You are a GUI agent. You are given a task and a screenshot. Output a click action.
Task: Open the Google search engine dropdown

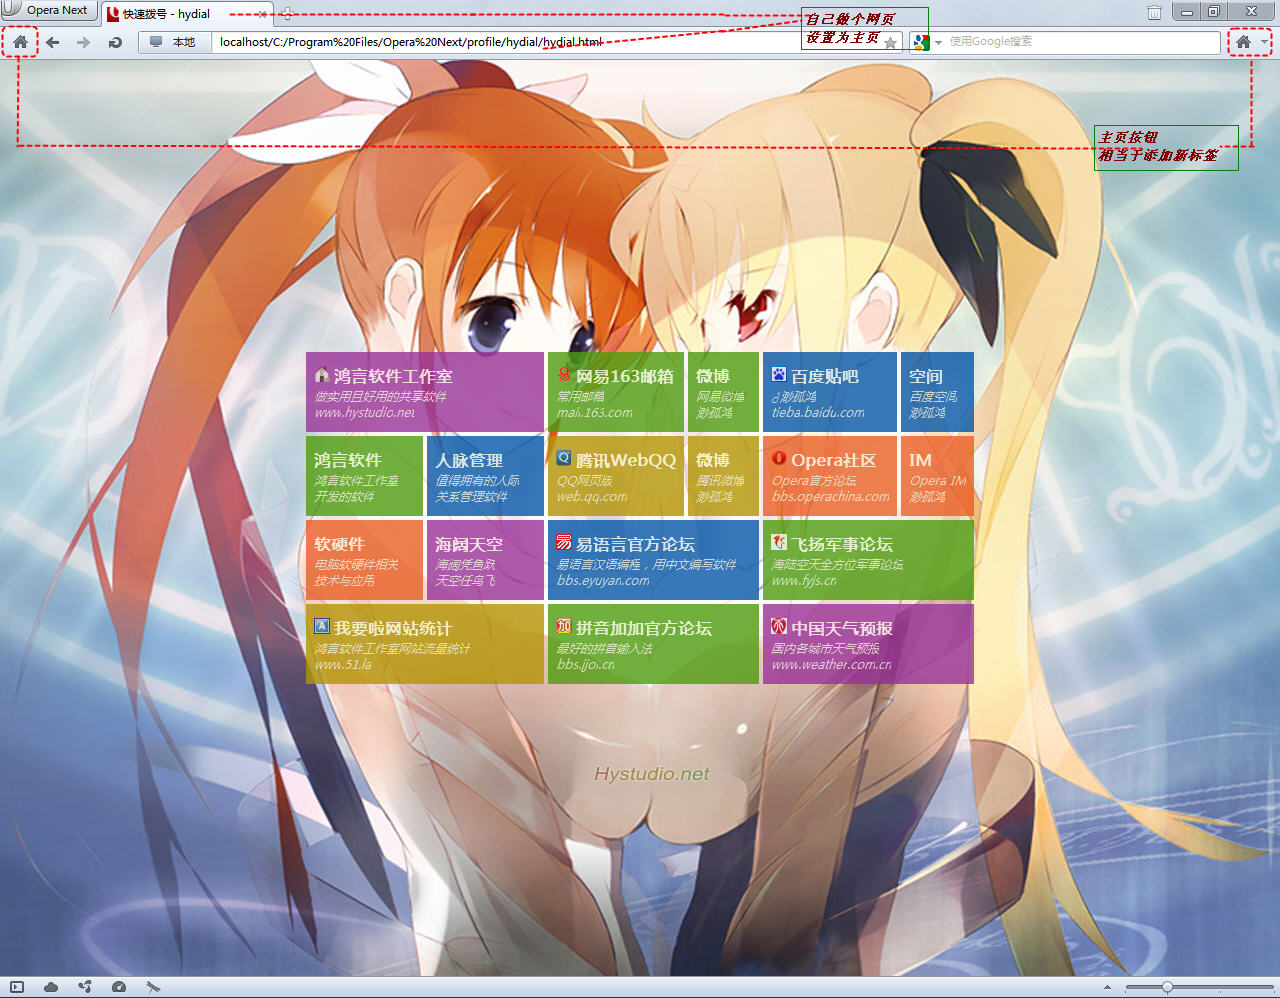pyautogui.click(x=927, y=42)
